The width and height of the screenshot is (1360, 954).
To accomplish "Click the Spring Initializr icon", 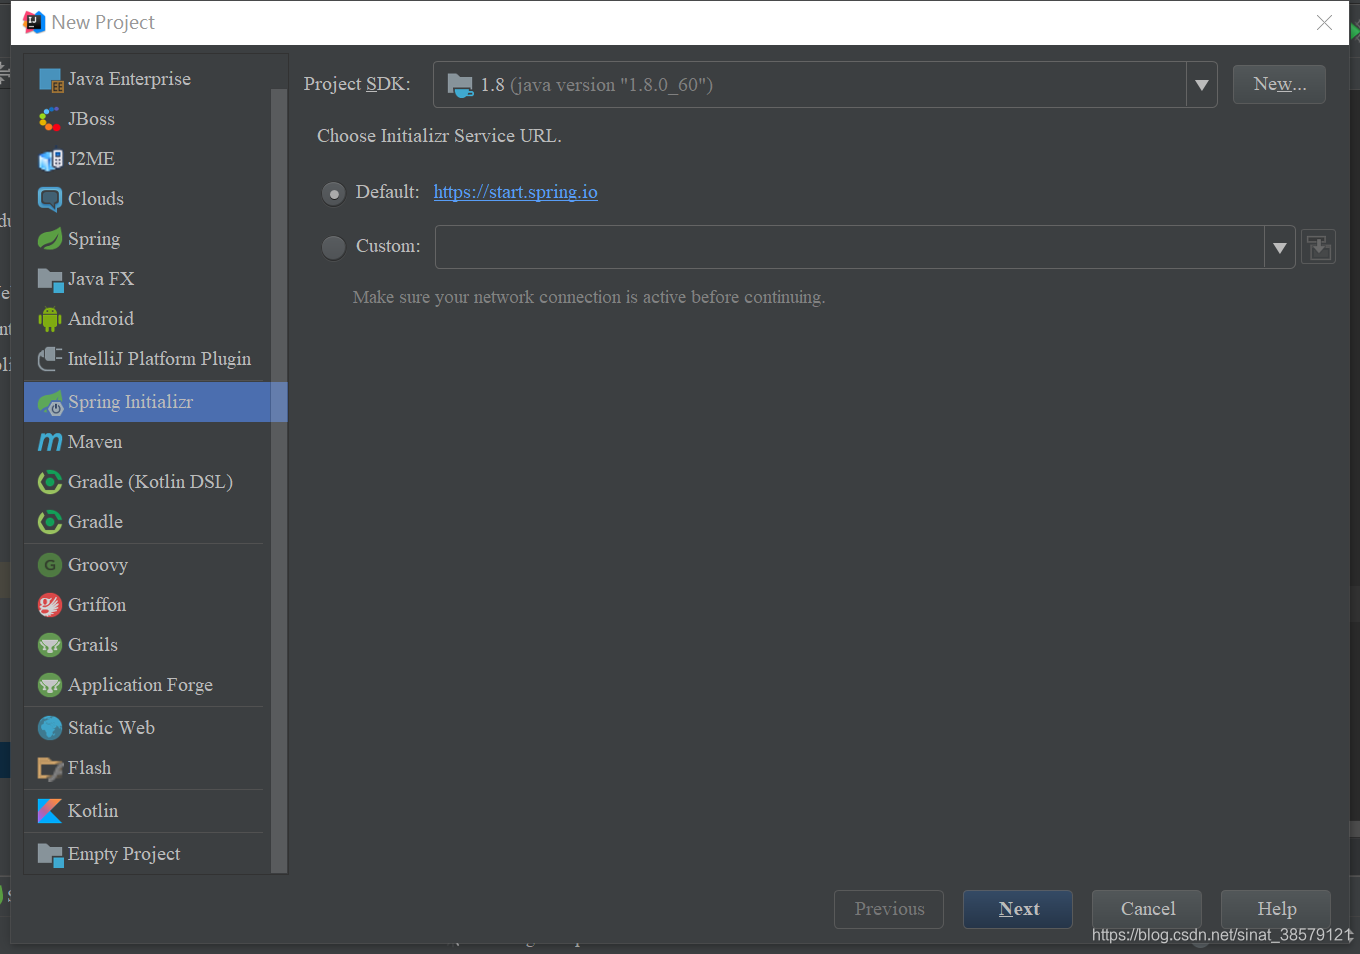I will coord(50,402).
